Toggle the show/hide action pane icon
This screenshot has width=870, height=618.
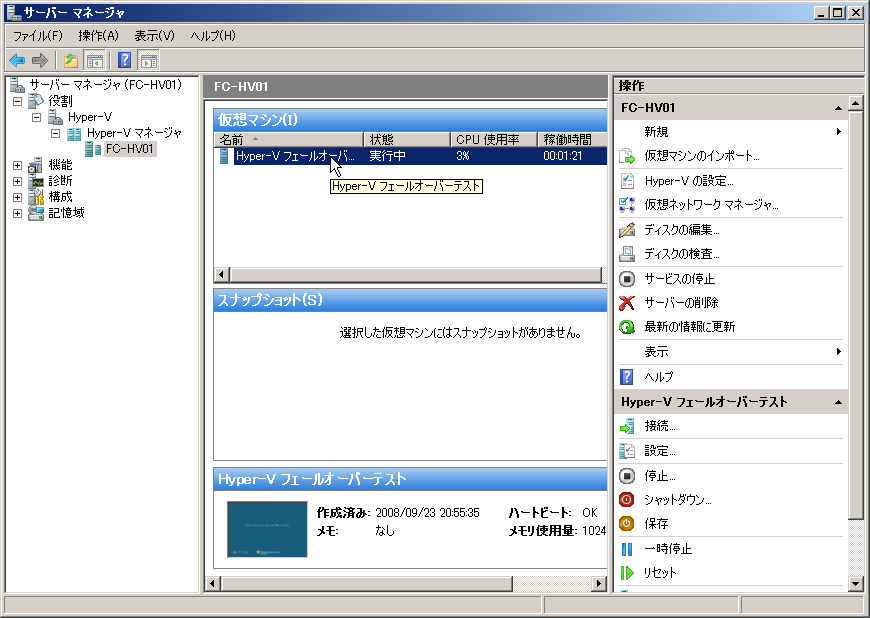pyautogui.click(x=148, y=60)
